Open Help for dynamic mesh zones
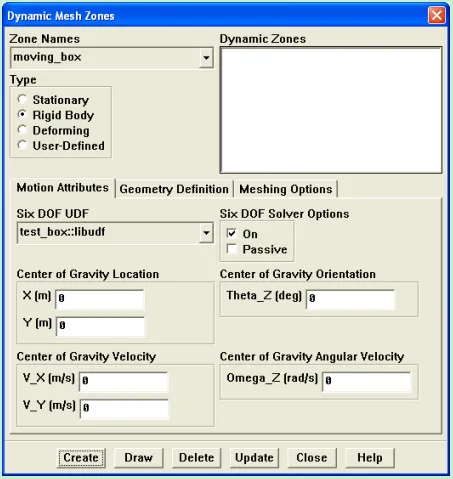 370,458
